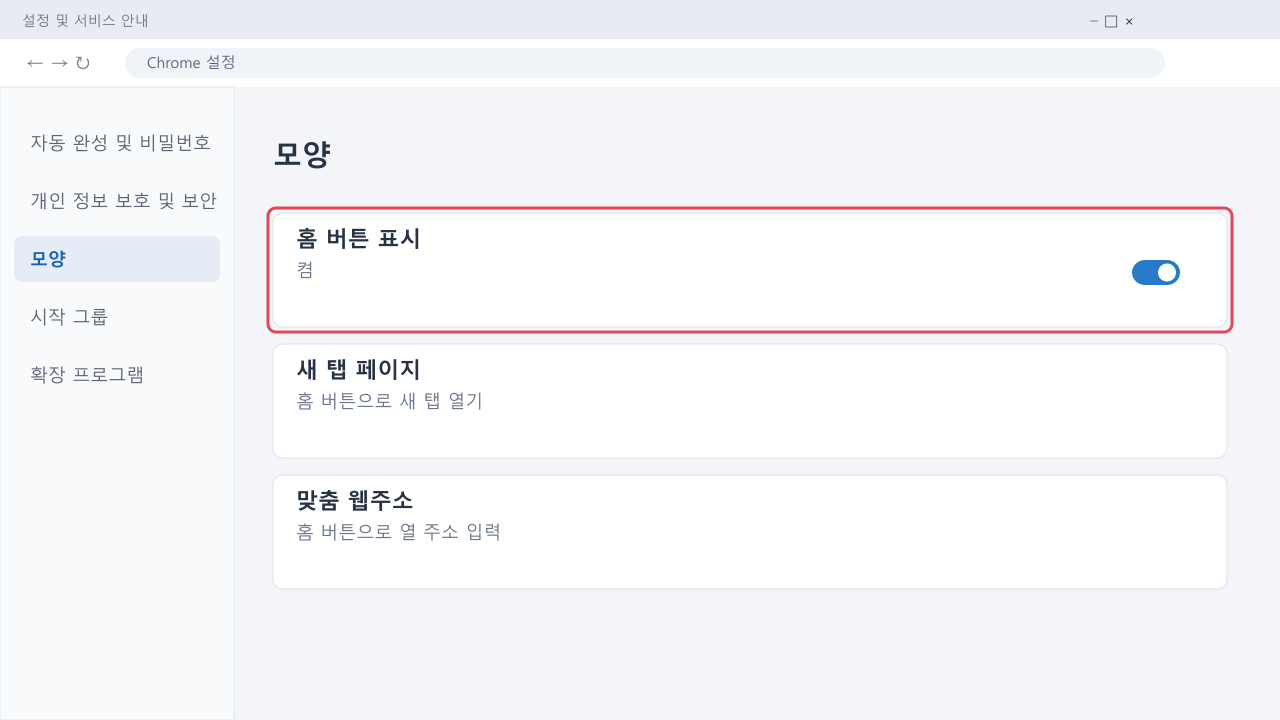Click the 모양 page heading
1280x720 pixels.
(x=302, y=154)
